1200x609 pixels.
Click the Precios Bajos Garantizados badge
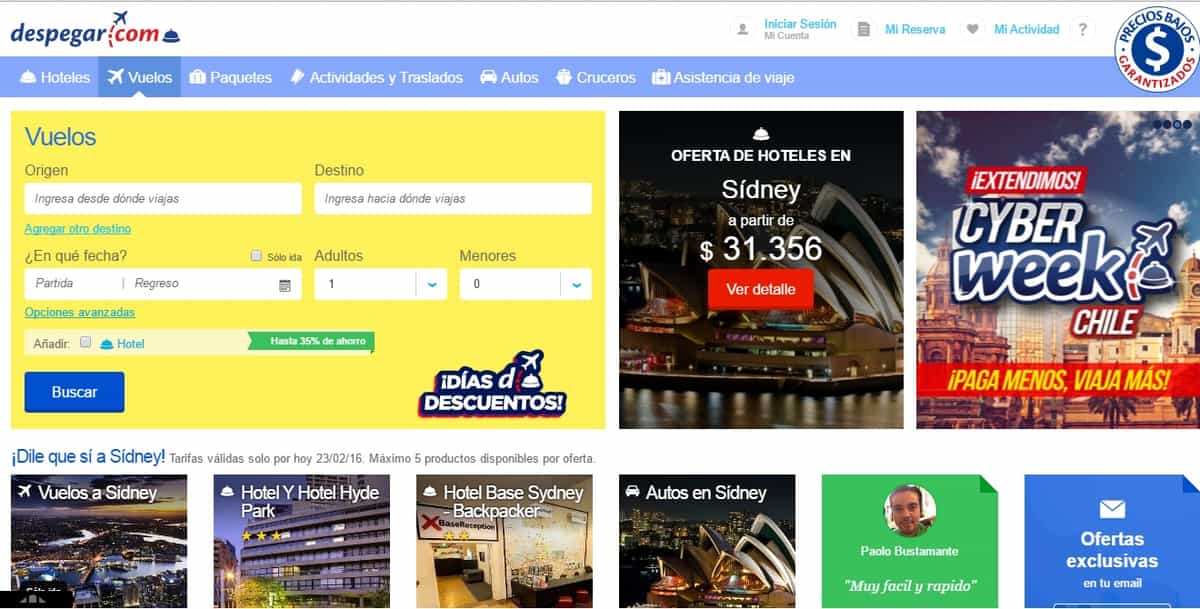pos(1156,49)
